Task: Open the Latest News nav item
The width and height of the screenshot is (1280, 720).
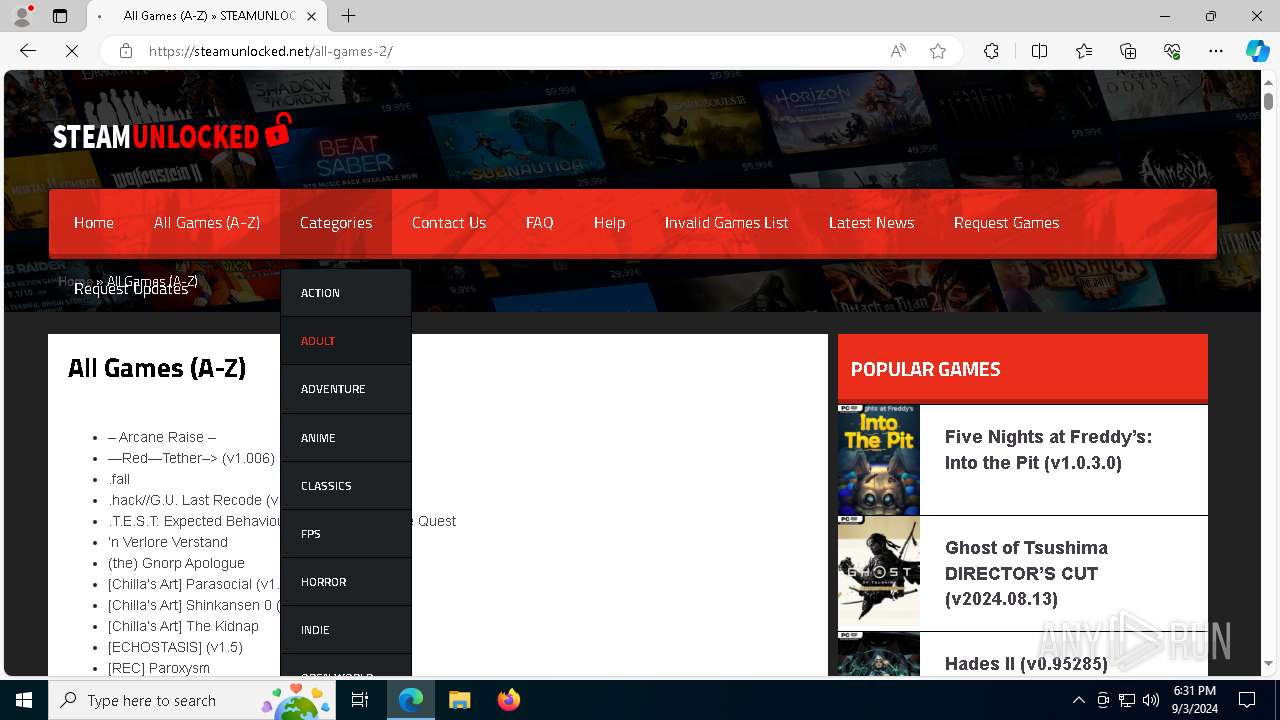Action: click(x=872, y=223)
